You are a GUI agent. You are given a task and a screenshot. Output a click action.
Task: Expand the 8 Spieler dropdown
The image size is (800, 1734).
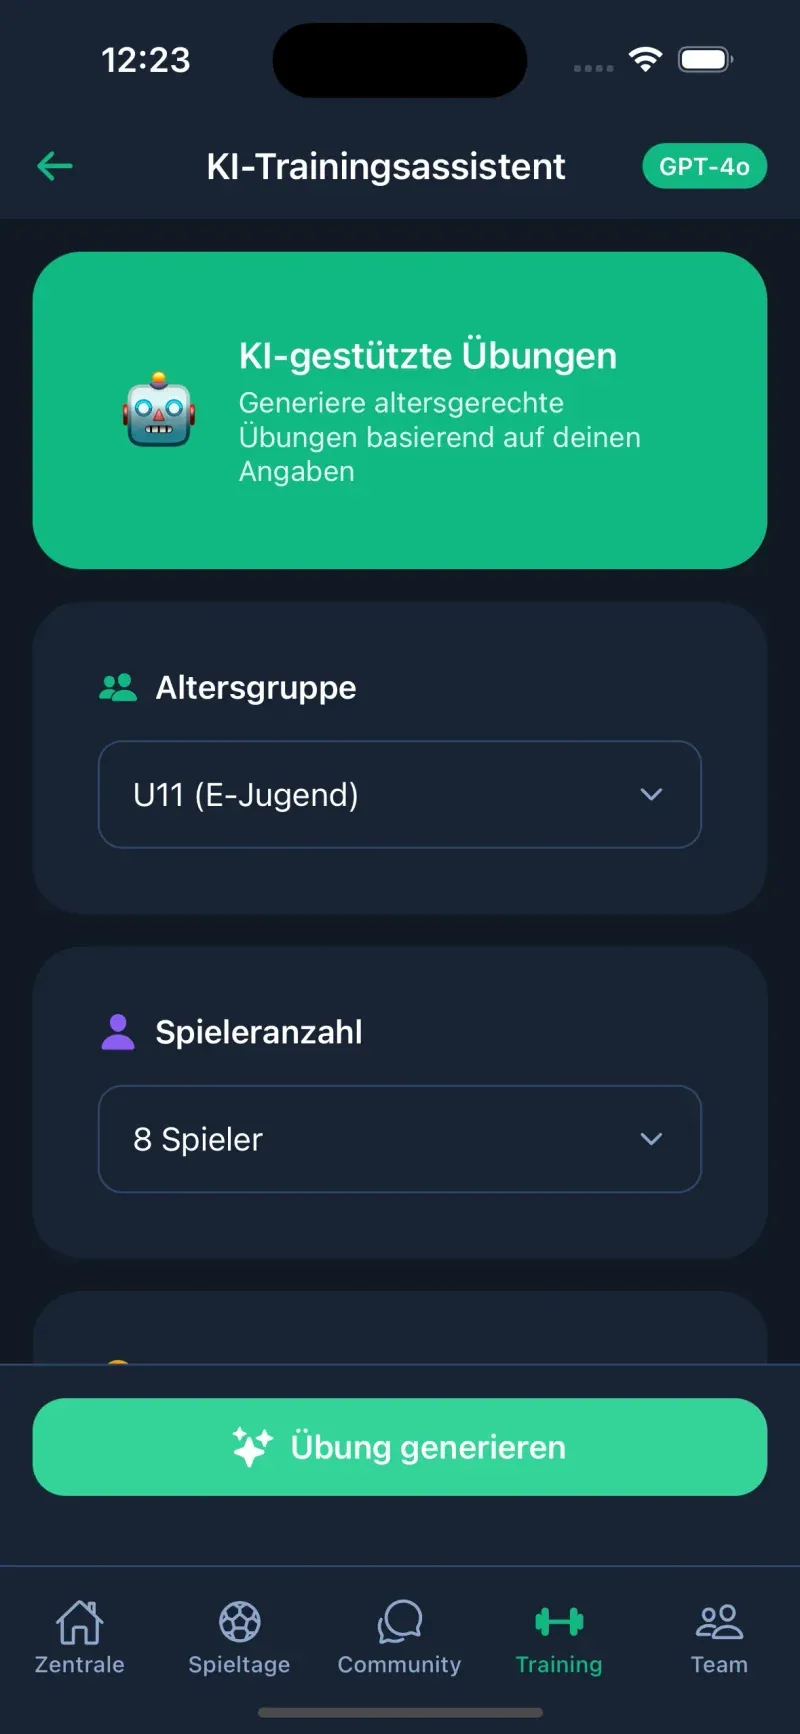pyautogui.click(x=399, y=1139)
